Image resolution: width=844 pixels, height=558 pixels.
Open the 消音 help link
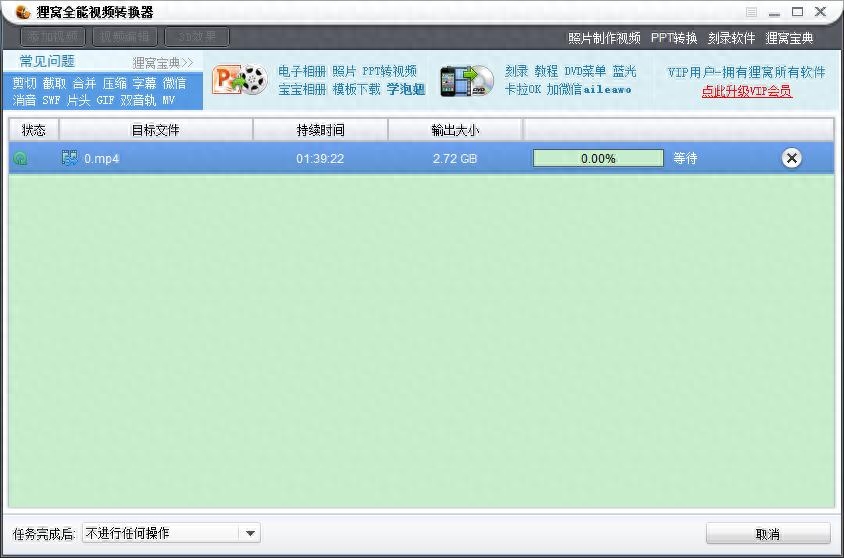pyautogui.click(x=24, y=100)
